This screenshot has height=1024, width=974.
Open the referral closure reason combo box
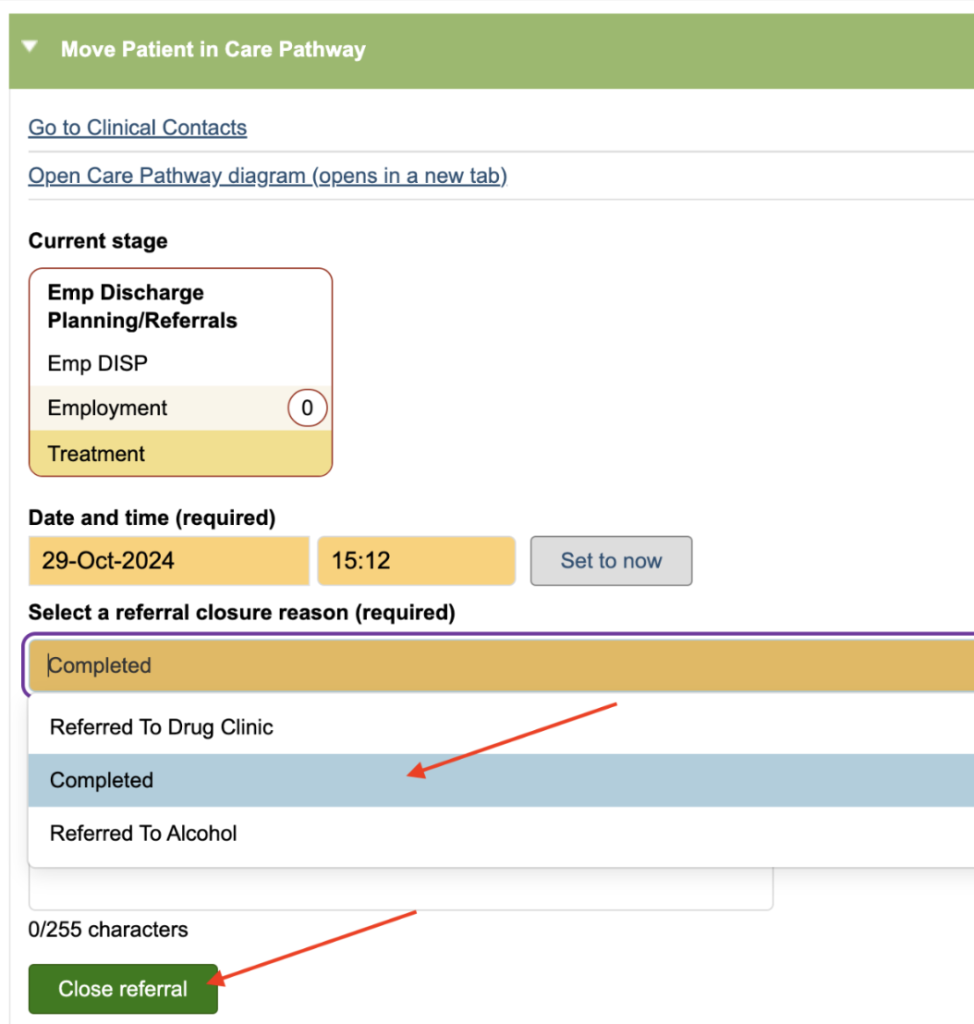500,666
